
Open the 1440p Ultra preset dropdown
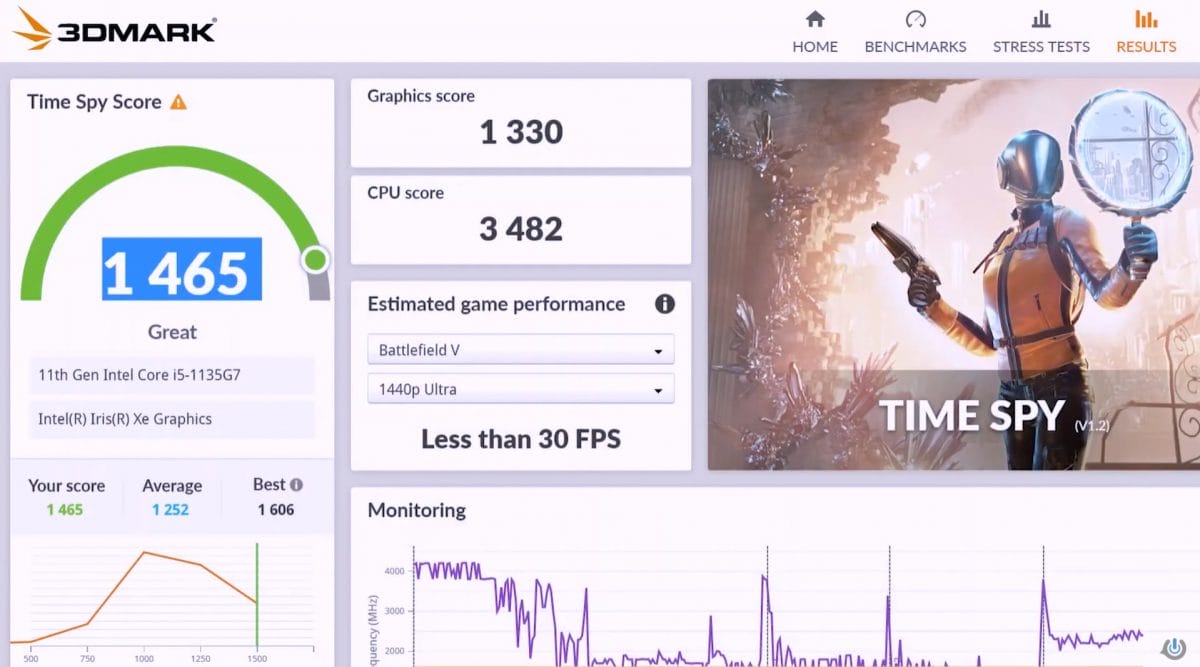tap(520, 389)
